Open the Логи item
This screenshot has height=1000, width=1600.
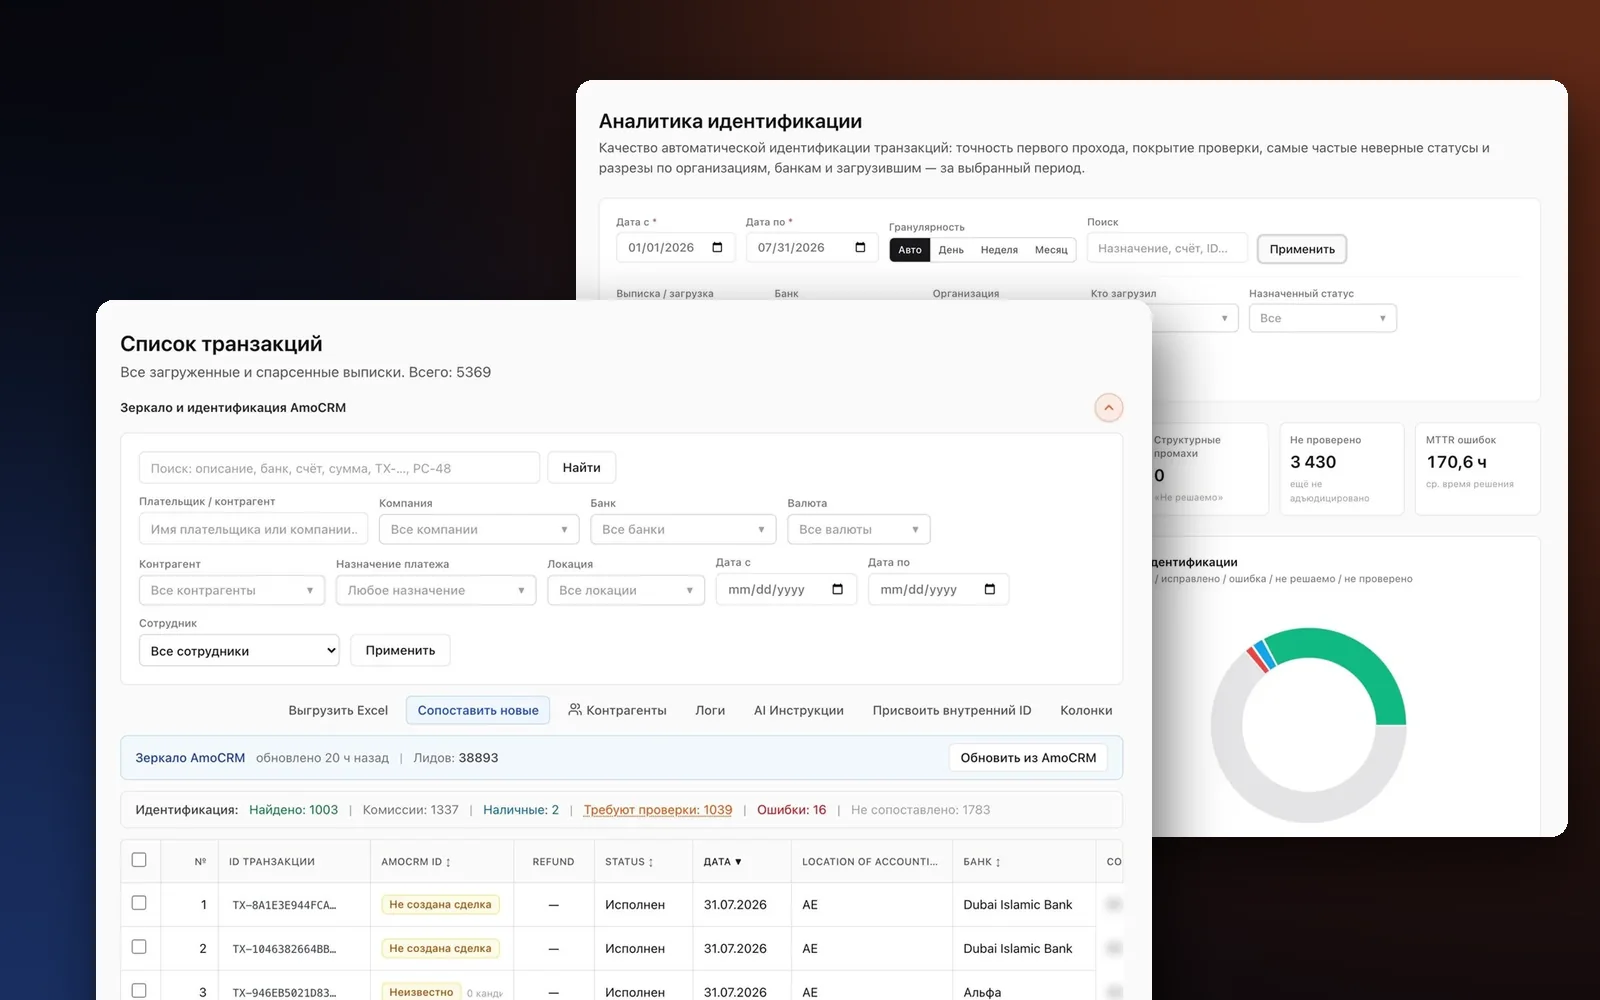pyautogui.click(x=710, y=710)
